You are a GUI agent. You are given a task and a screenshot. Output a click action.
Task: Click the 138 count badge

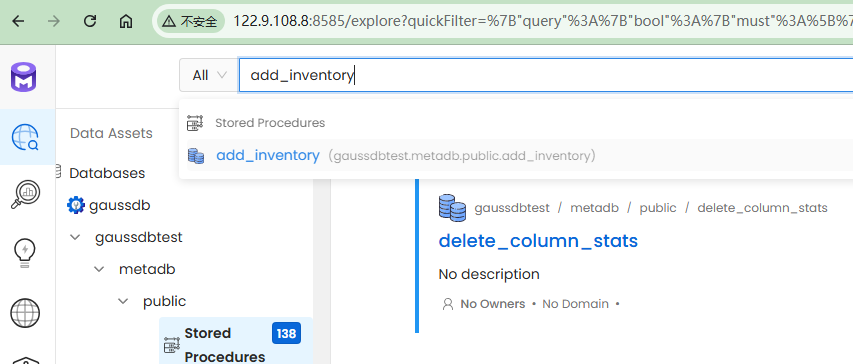click(x=286, y=333)
